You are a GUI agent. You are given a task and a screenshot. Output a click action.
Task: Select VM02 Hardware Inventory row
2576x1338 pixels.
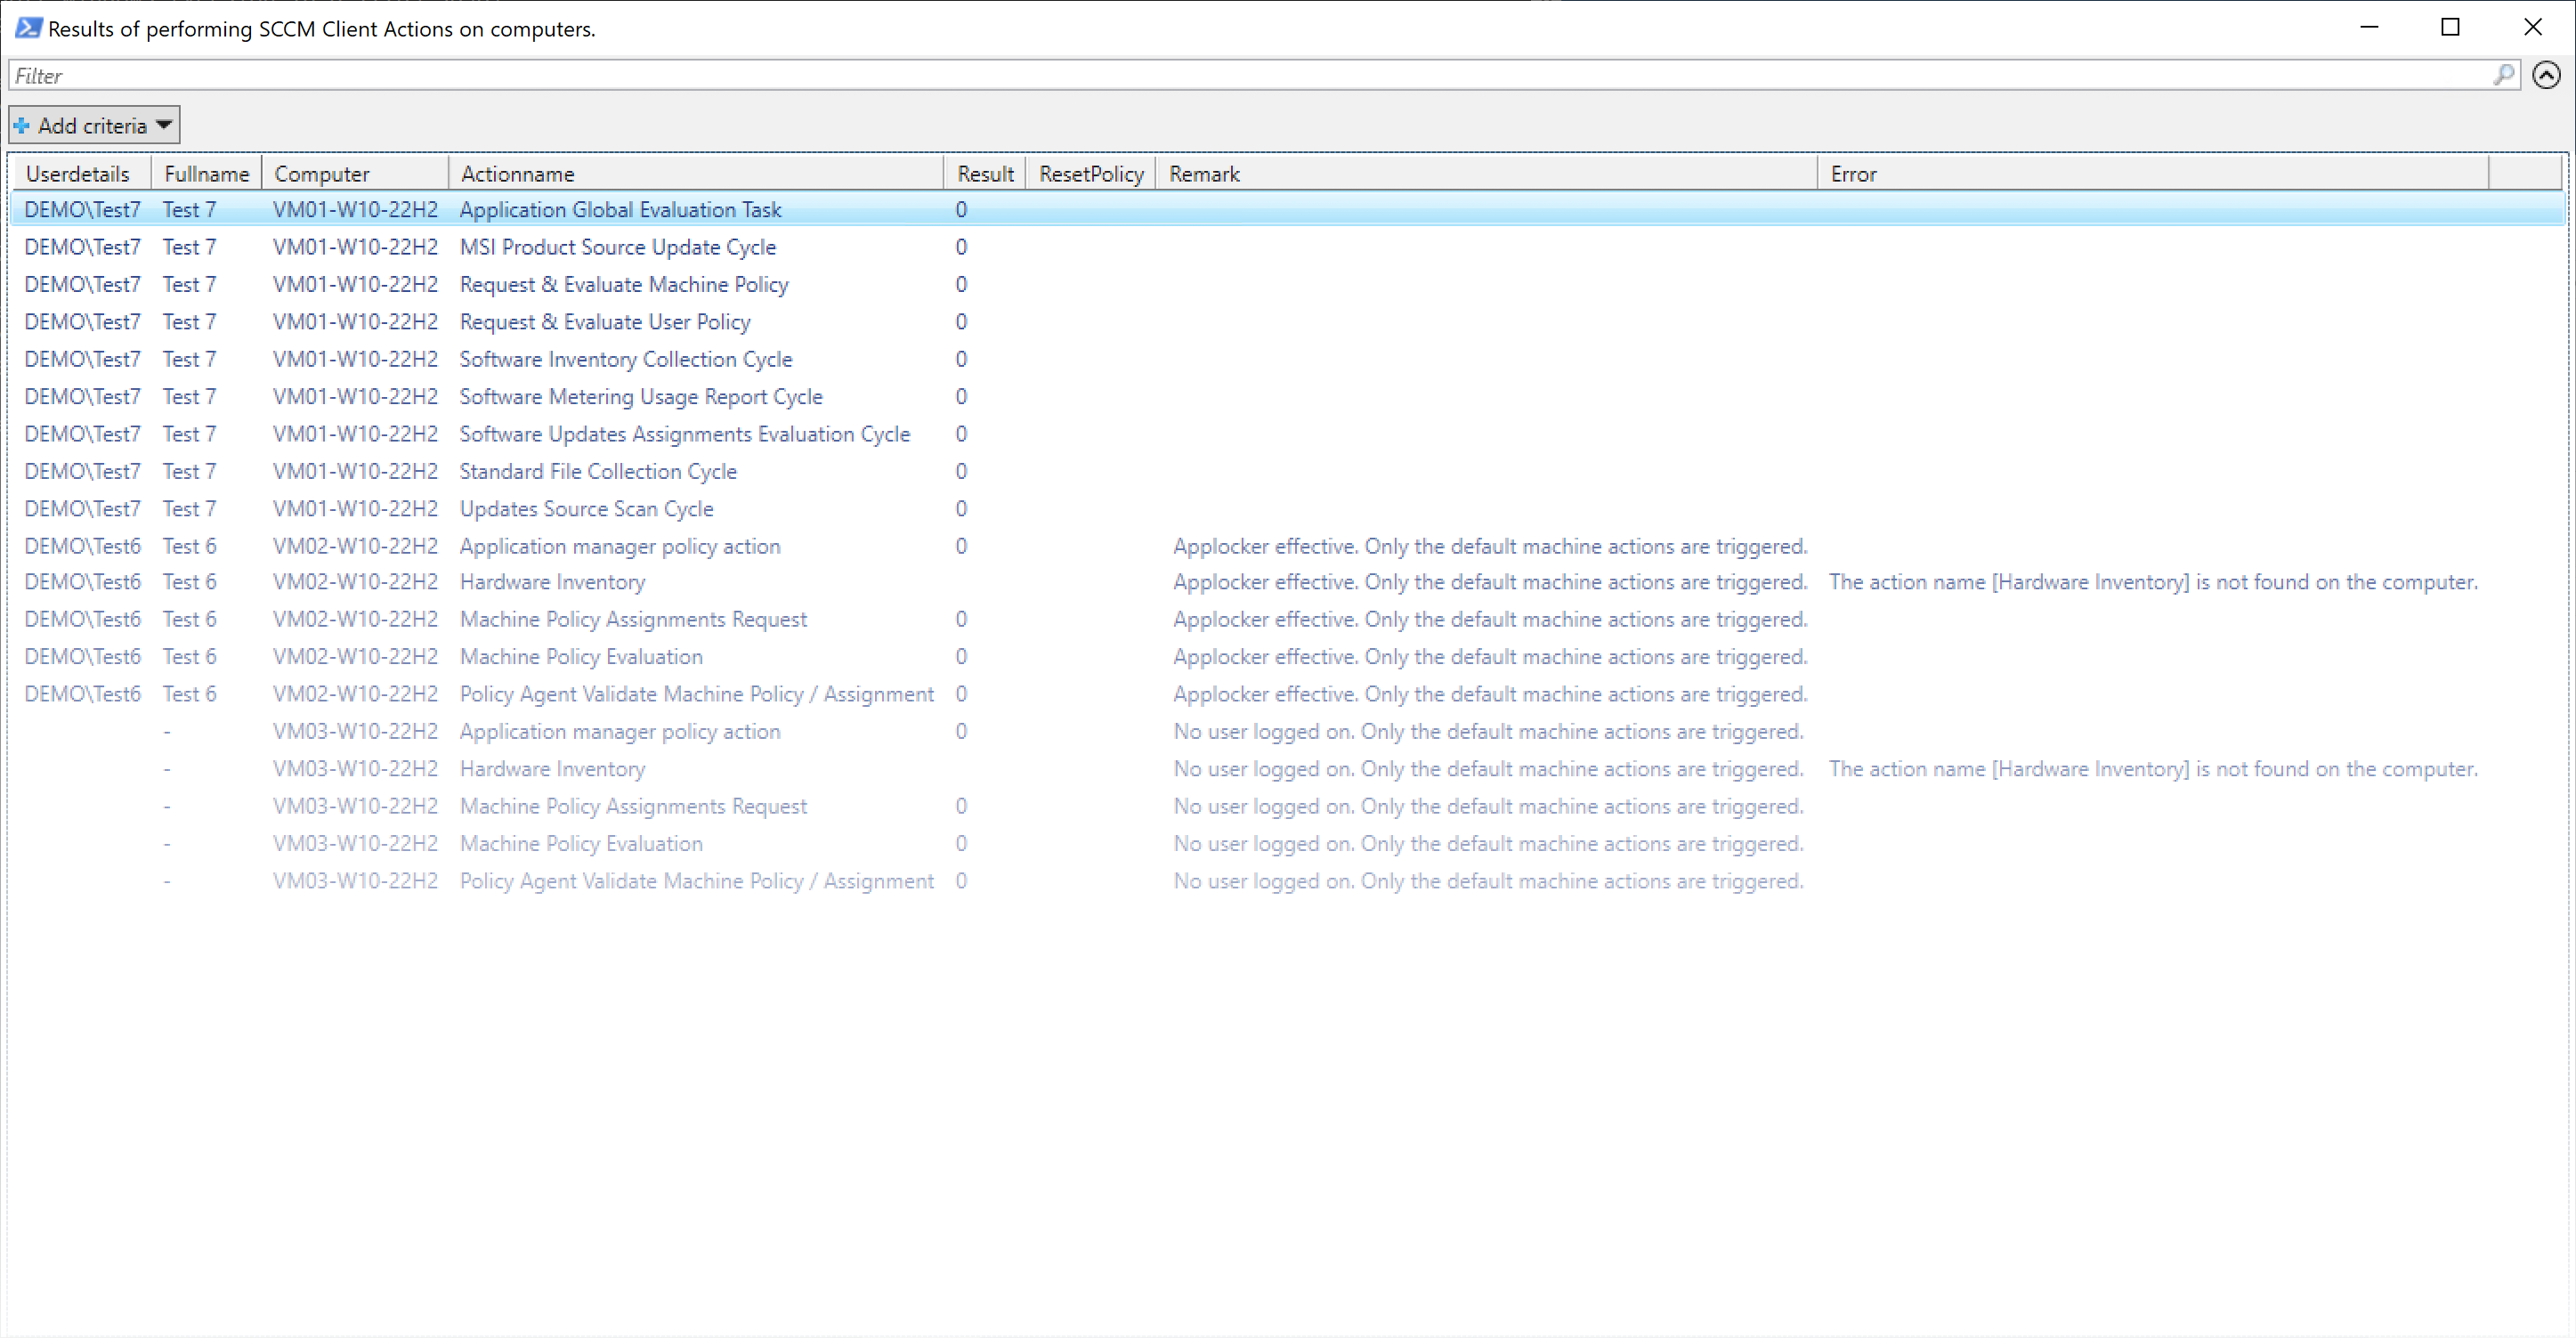(x=552, y=582)
